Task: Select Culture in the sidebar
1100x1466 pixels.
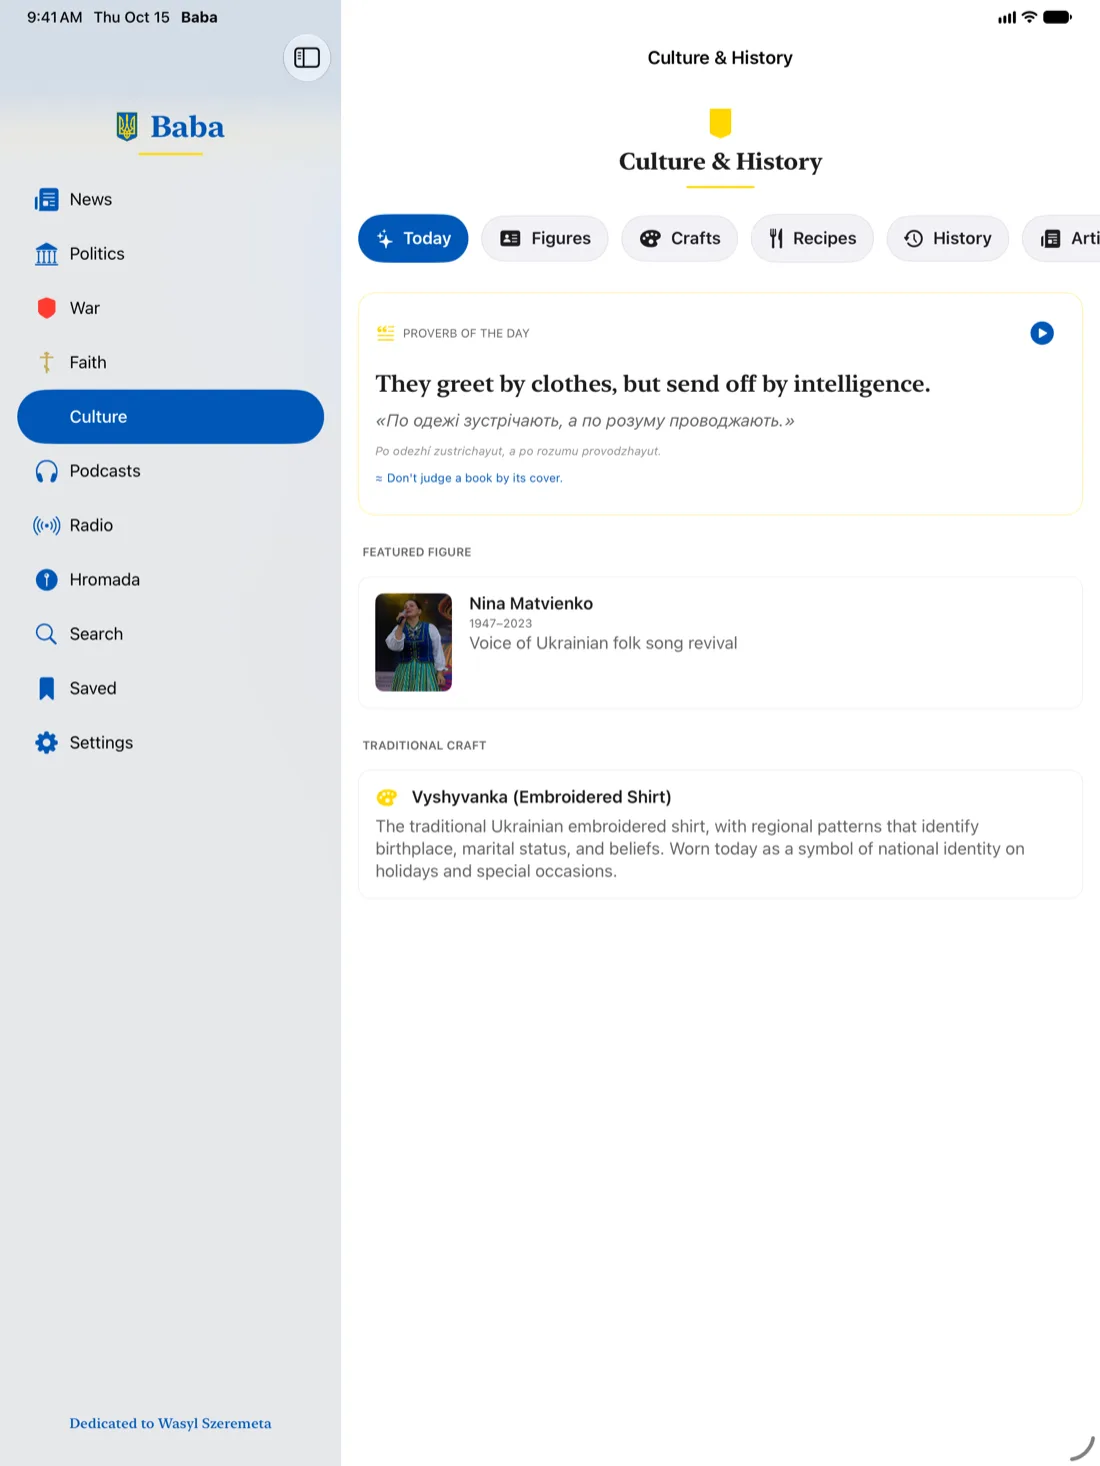Action: coord(171,417)
